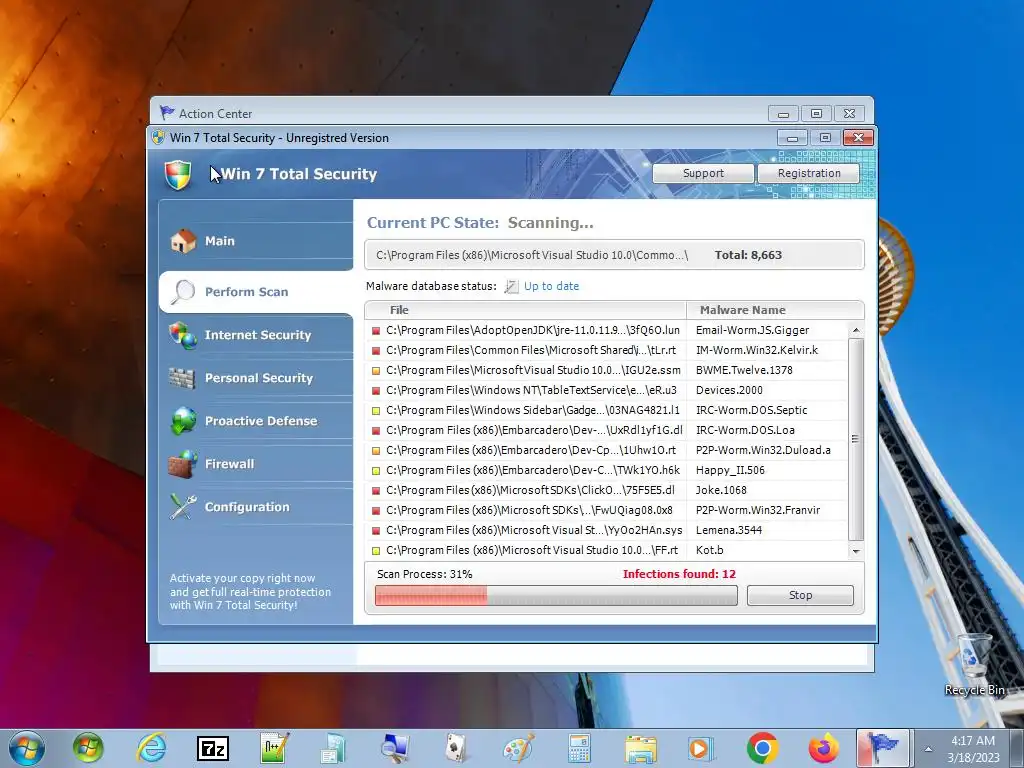Open Proactive Defense in the sidebar
1024x768 pixels.
click(256, 421)
